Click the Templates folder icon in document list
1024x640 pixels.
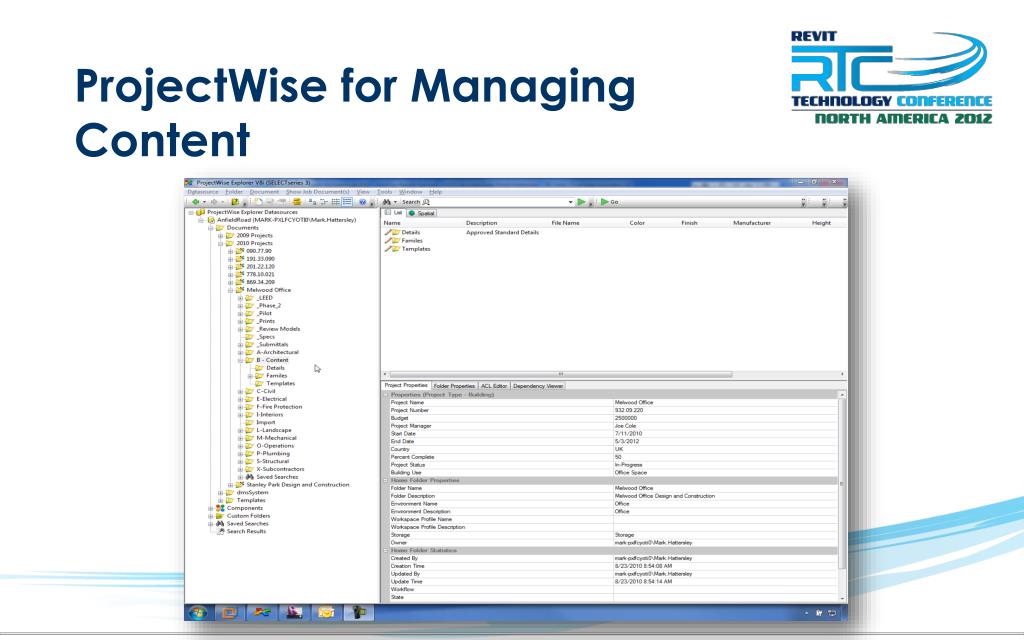coord(392,249)
